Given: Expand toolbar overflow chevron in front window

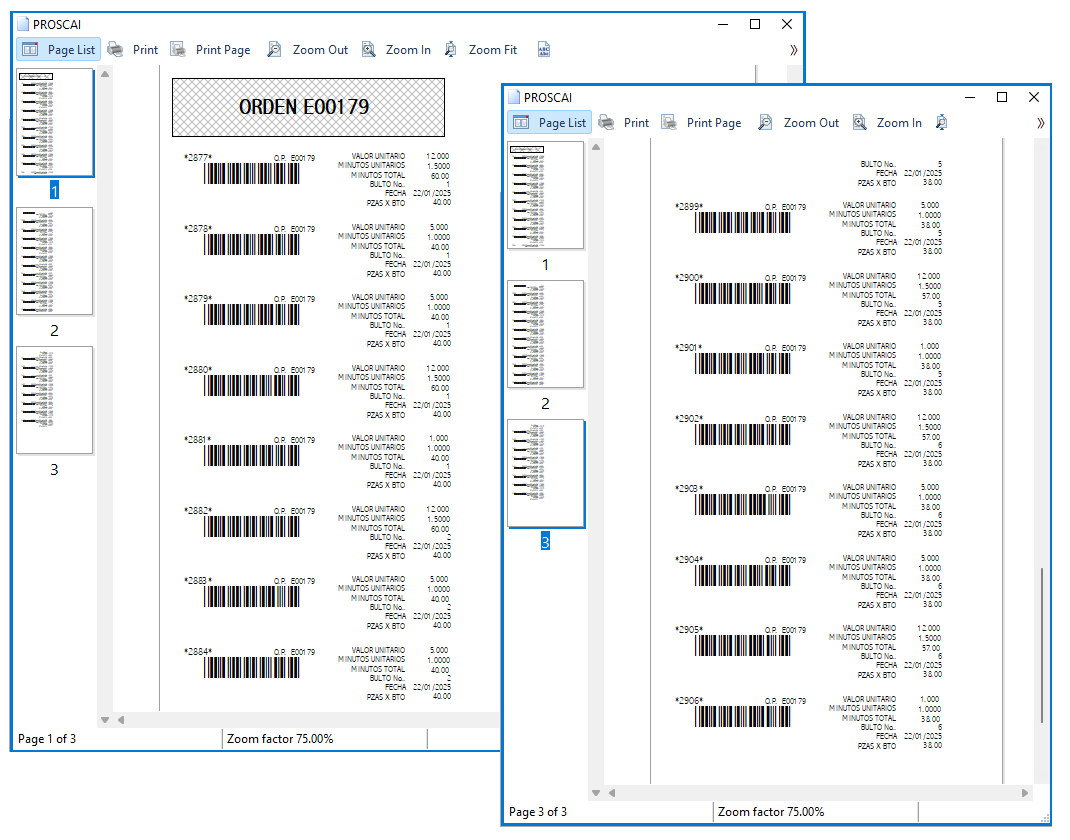Looking at the screenshot, I should pos(1041,123).
